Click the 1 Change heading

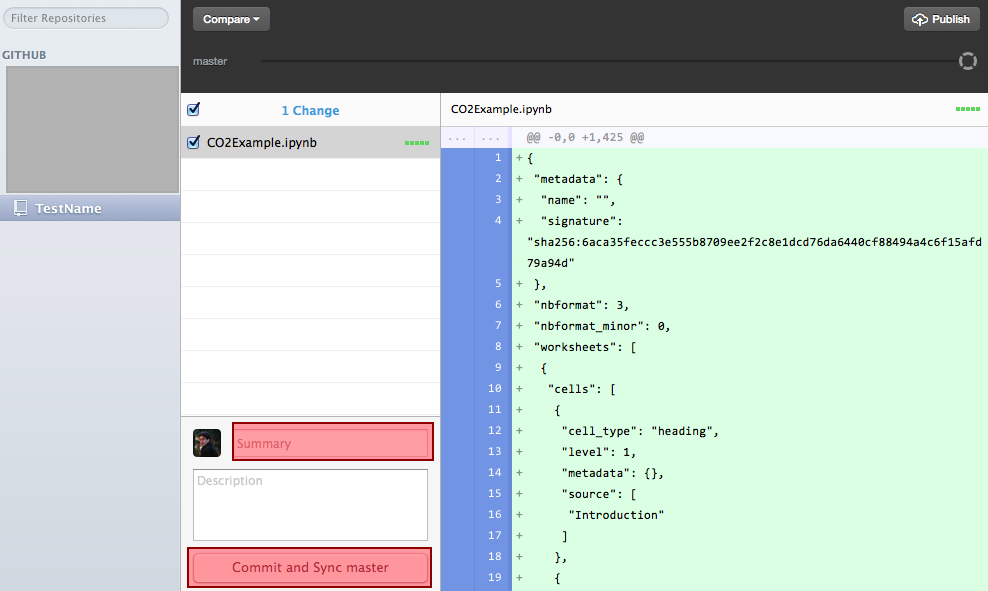coord(310,109)
